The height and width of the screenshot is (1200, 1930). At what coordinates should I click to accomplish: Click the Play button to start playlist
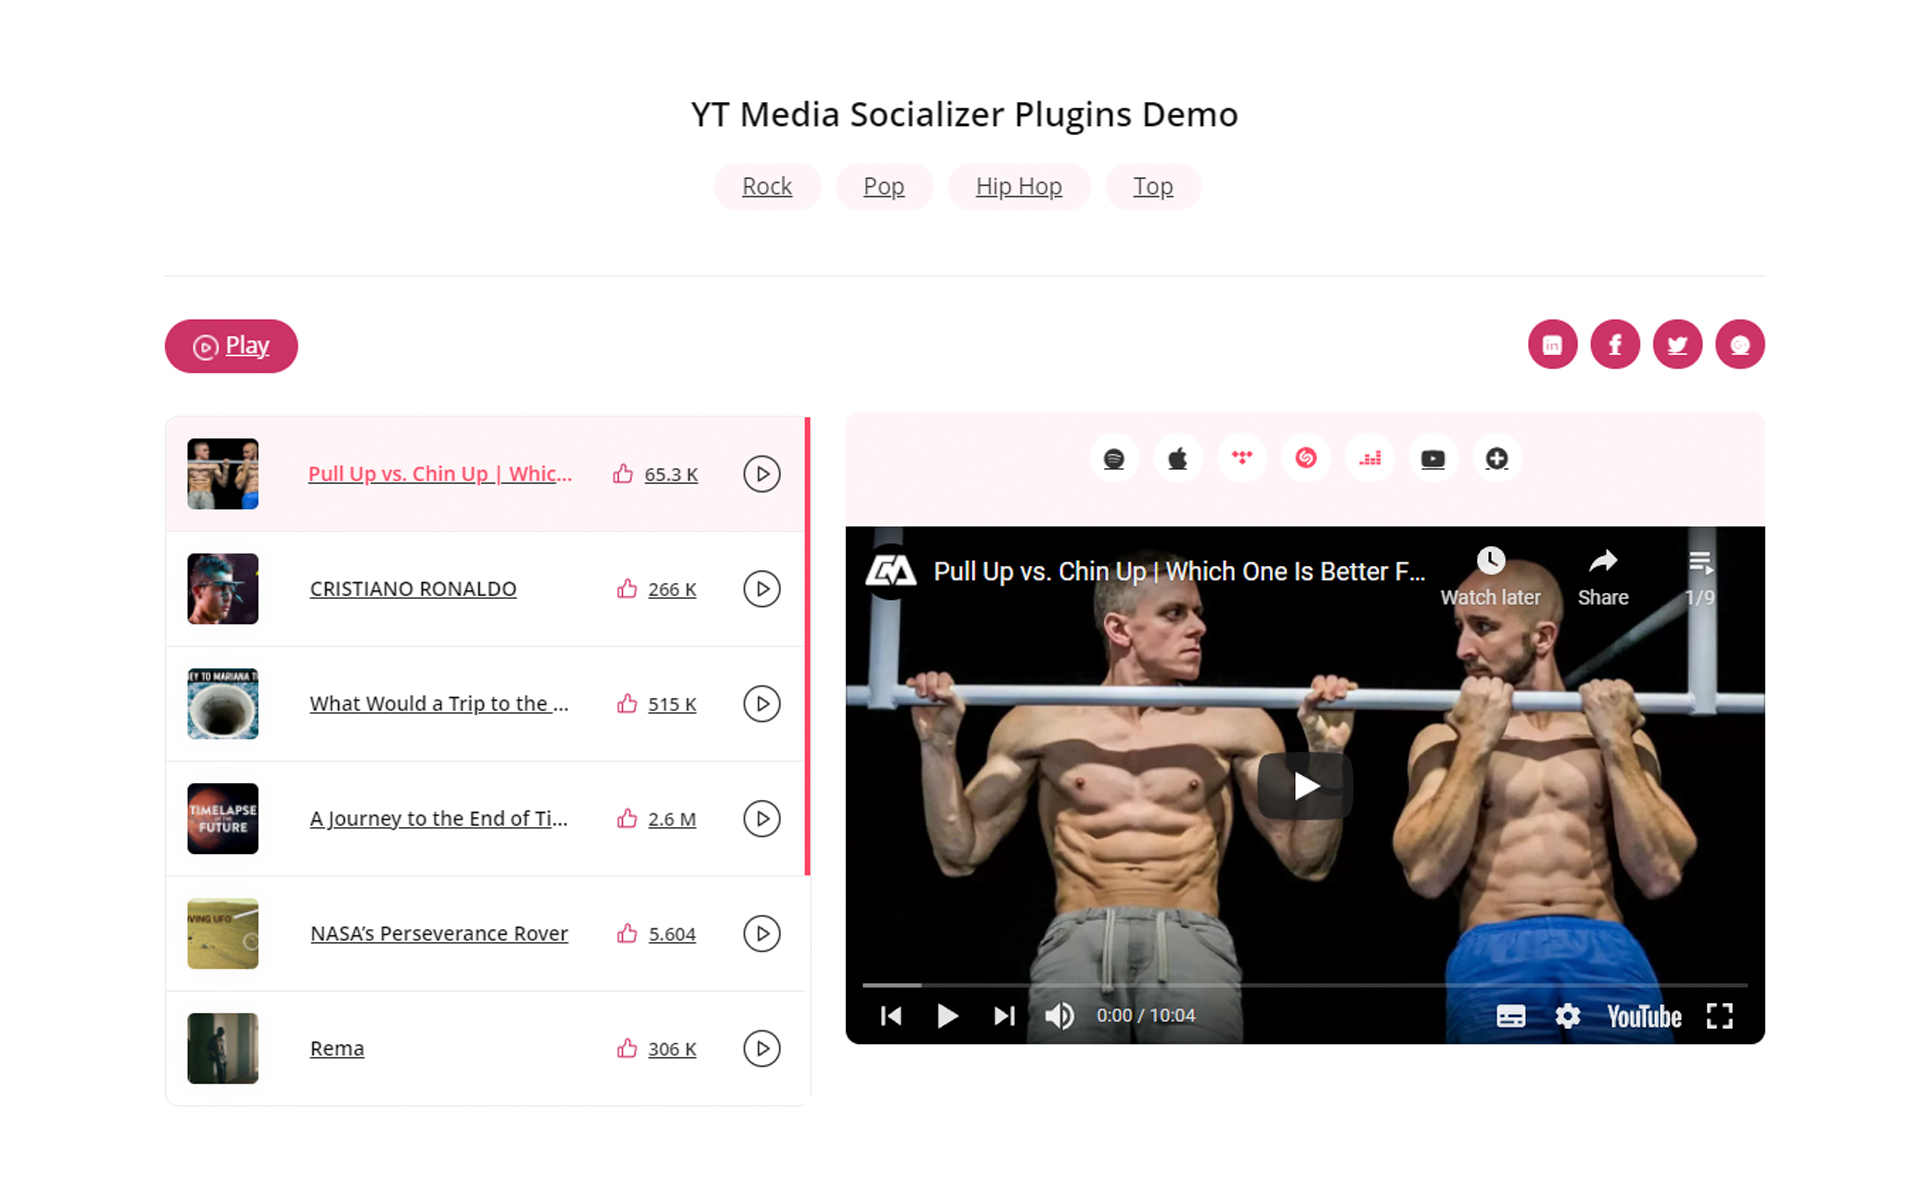pos(232,346)
